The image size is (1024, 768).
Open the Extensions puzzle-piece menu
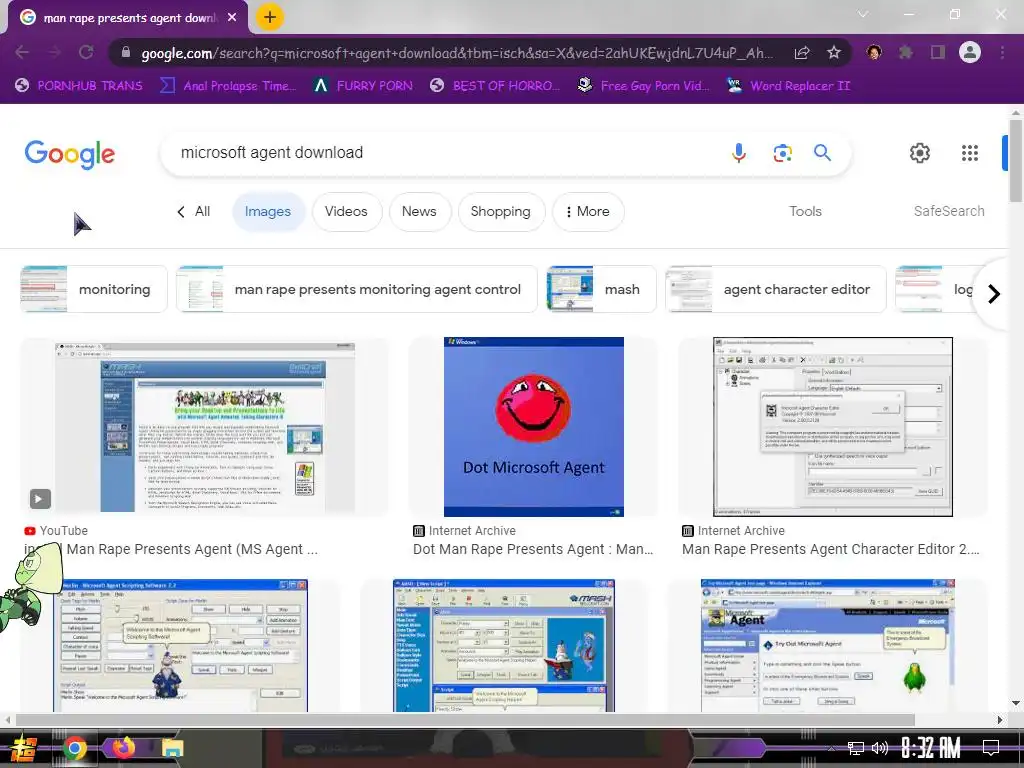[x=906, y=52]
